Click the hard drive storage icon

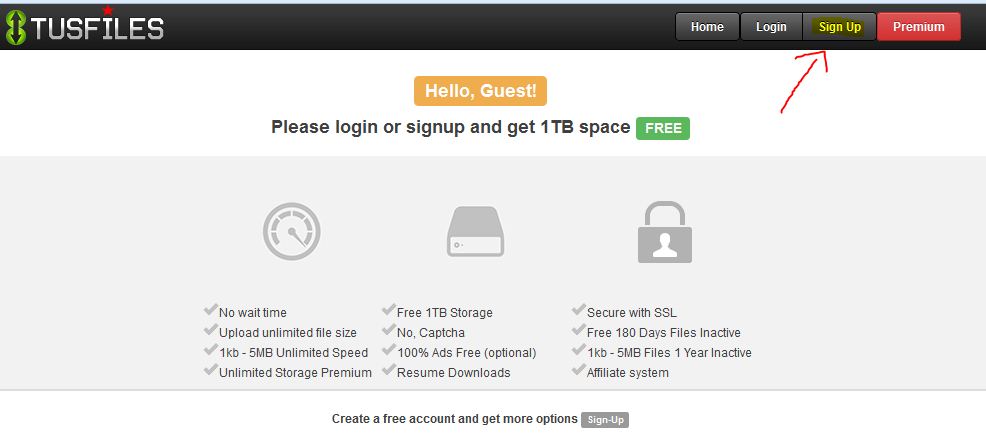pyautogui.click(x=475, y=232)
